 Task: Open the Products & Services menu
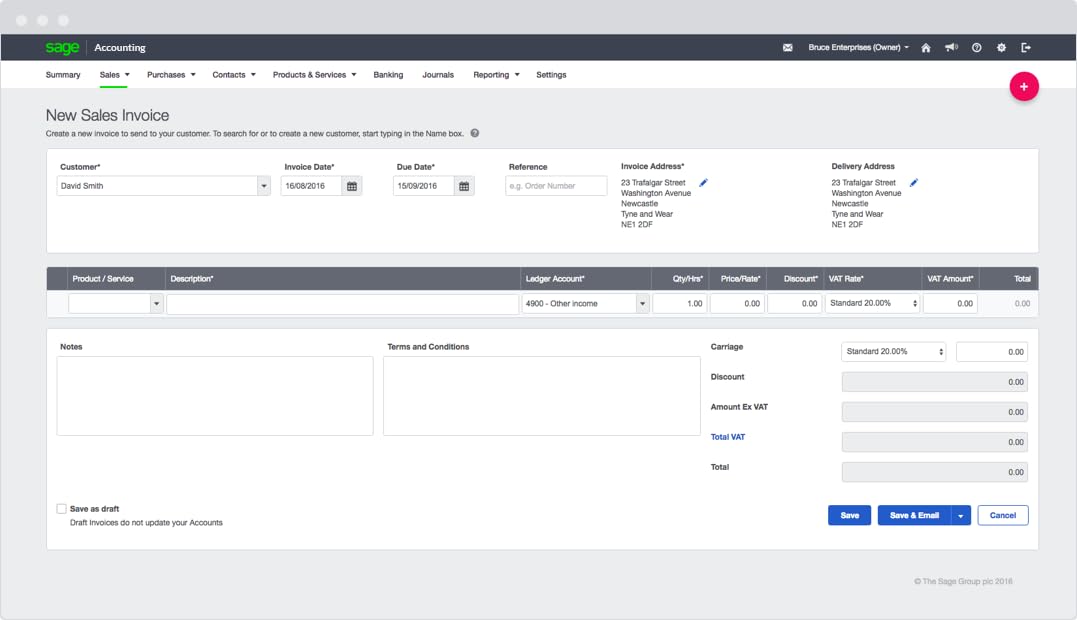tap(314, 75)
